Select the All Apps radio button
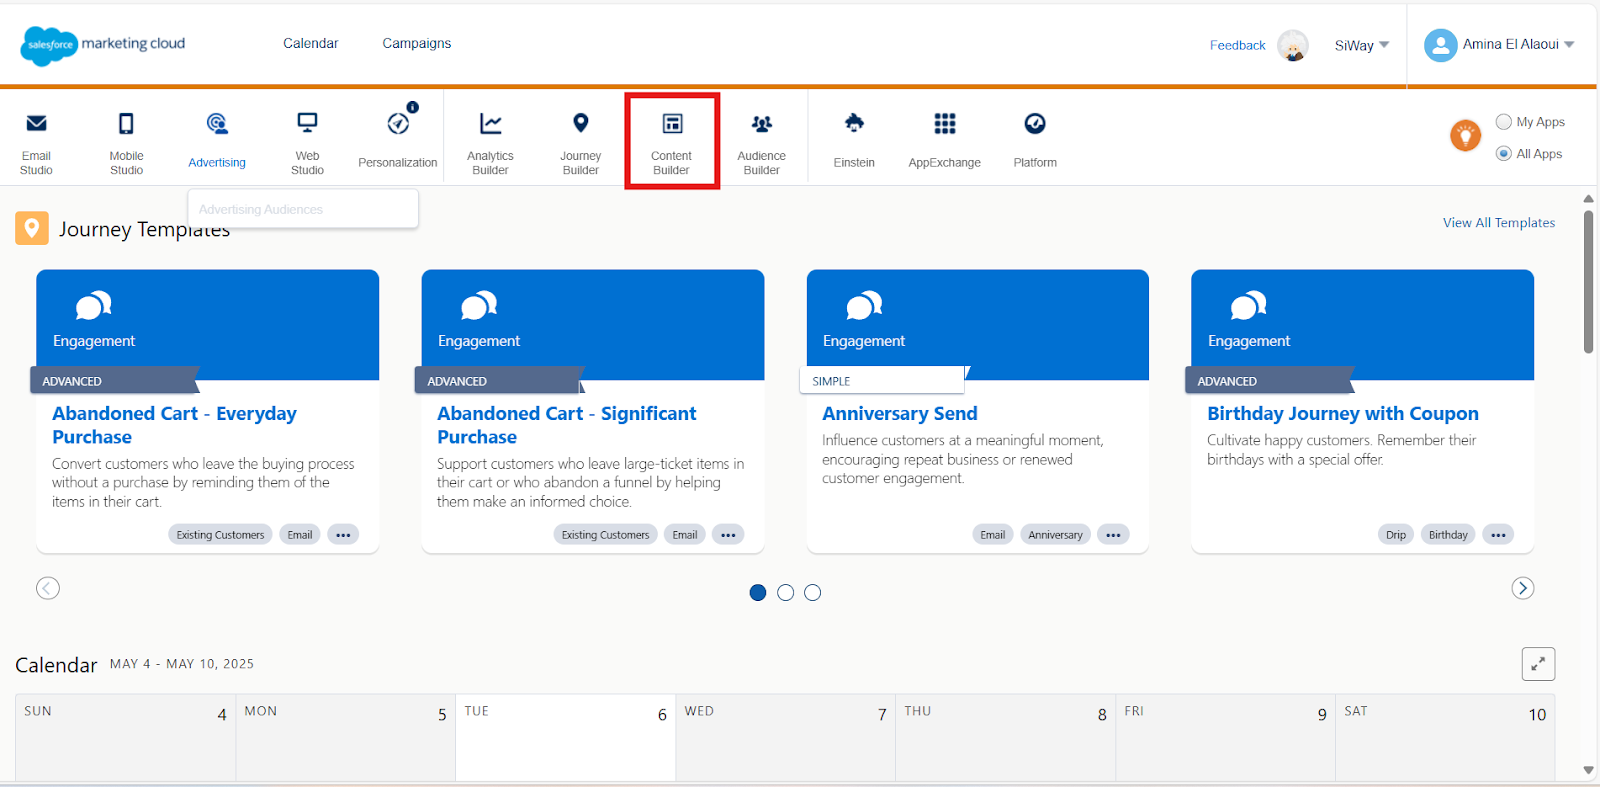The image size is (1600, 787). (x=1503, y=154)
